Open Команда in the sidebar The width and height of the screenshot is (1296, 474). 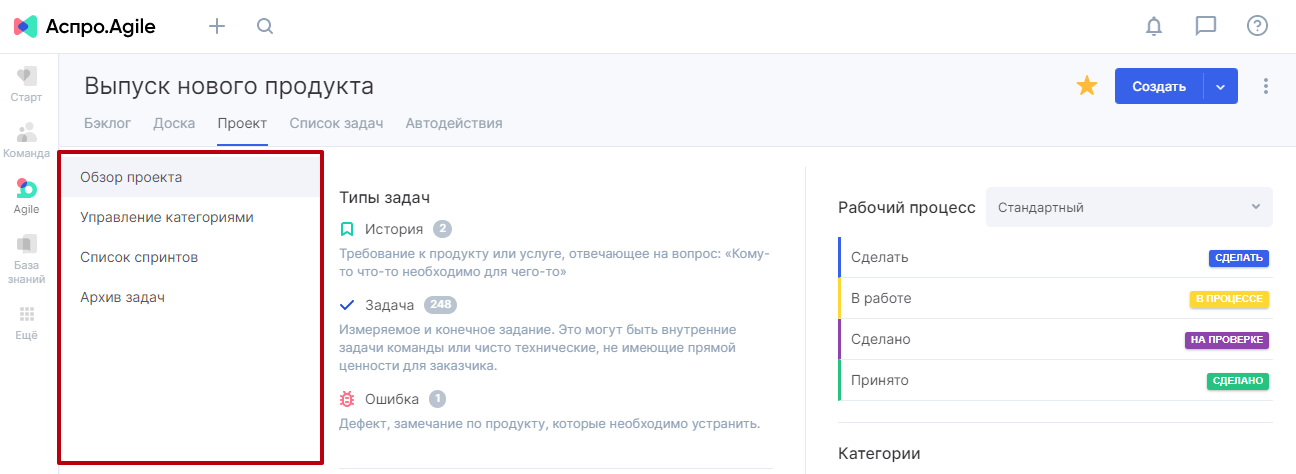[x=27, y=140]
